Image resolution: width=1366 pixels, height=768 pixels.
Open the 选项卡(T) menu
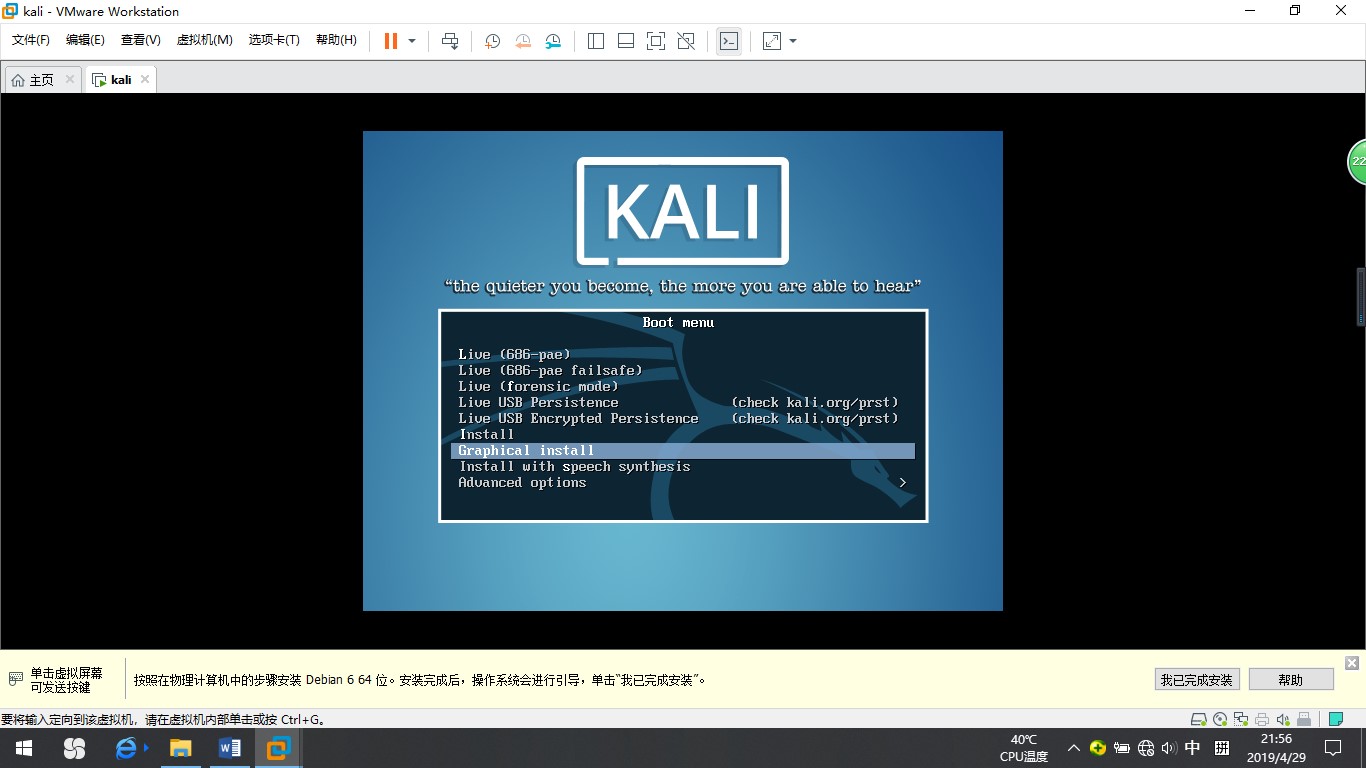[x=274, y=40]
